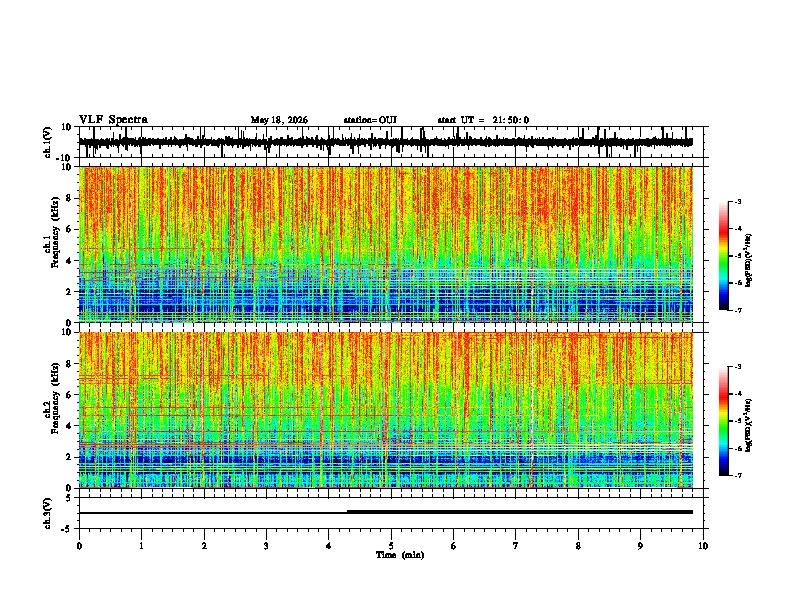This screenshot has width=792, height=612.
Task: Select the start UT 21:50:0 label
Action: pos(483,120)
